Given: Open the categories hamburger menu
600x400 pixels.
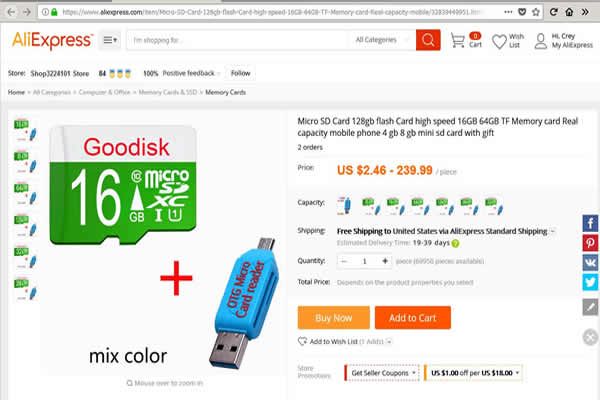Looking at the screenshot, I should [110, 40].
